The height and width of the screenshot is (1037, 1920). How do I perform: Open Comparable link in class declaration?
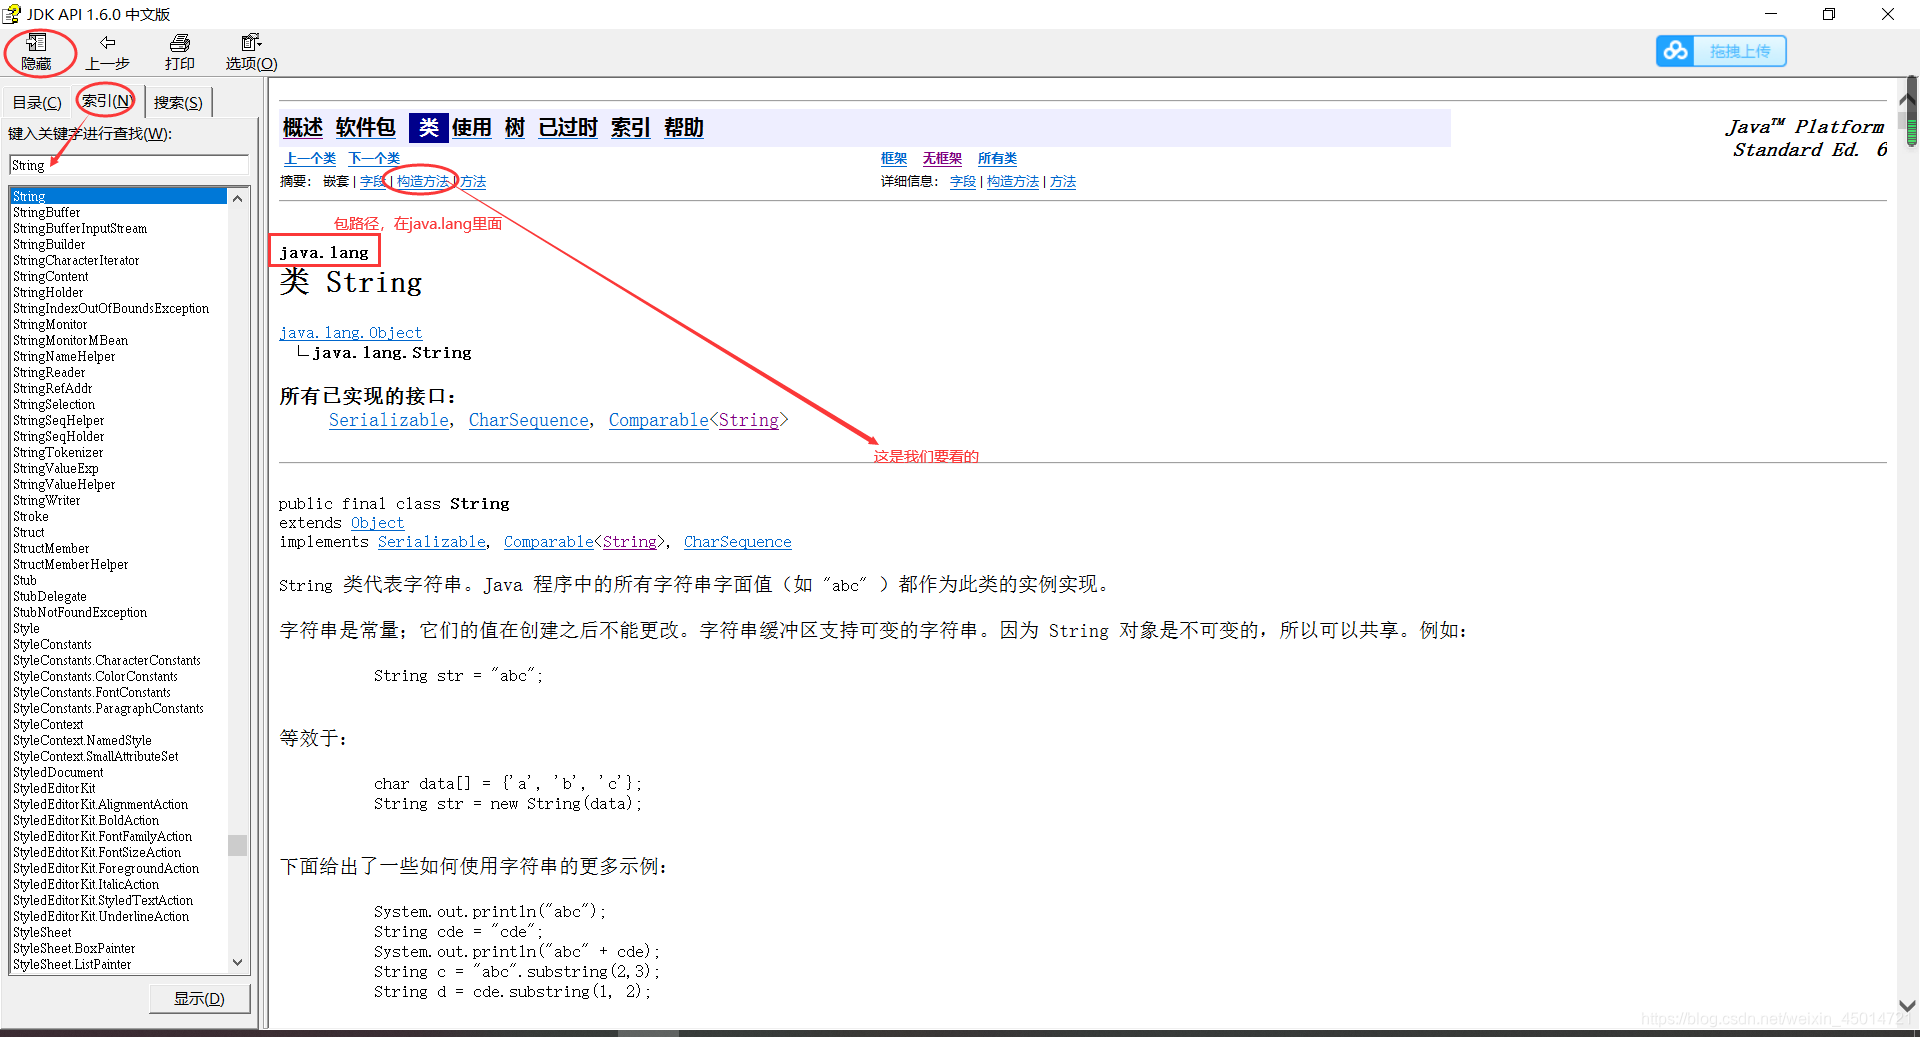click(x=549, y=541)
